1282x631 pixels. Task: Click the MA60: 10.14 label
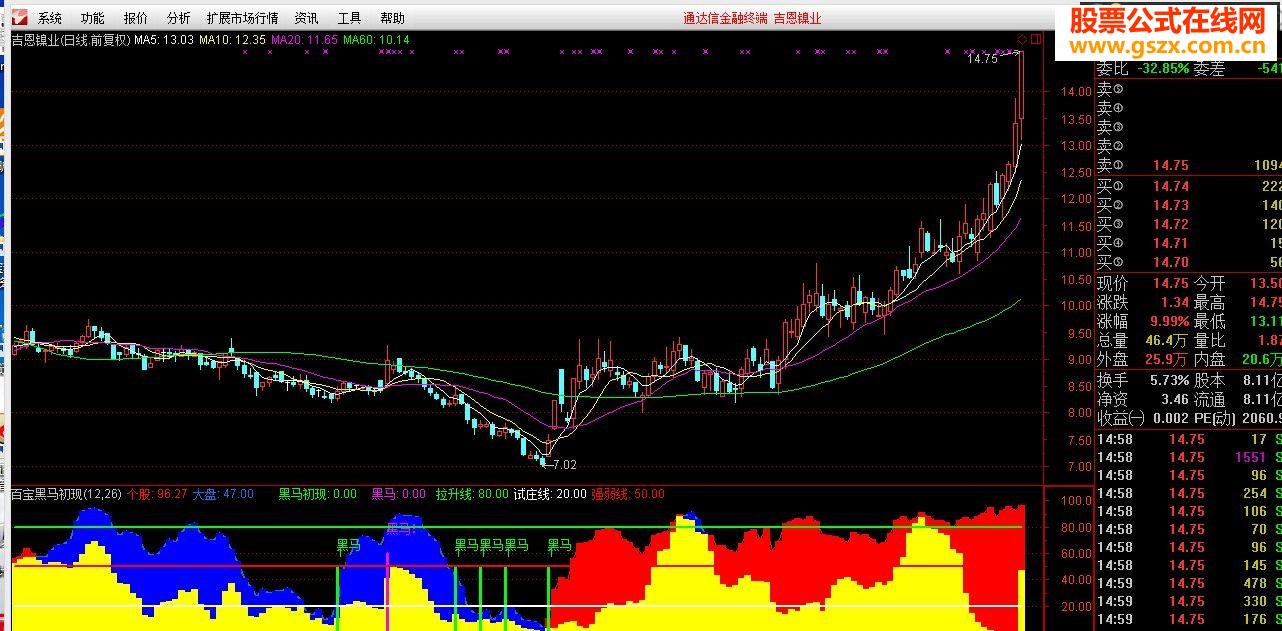tap(376, 40)
